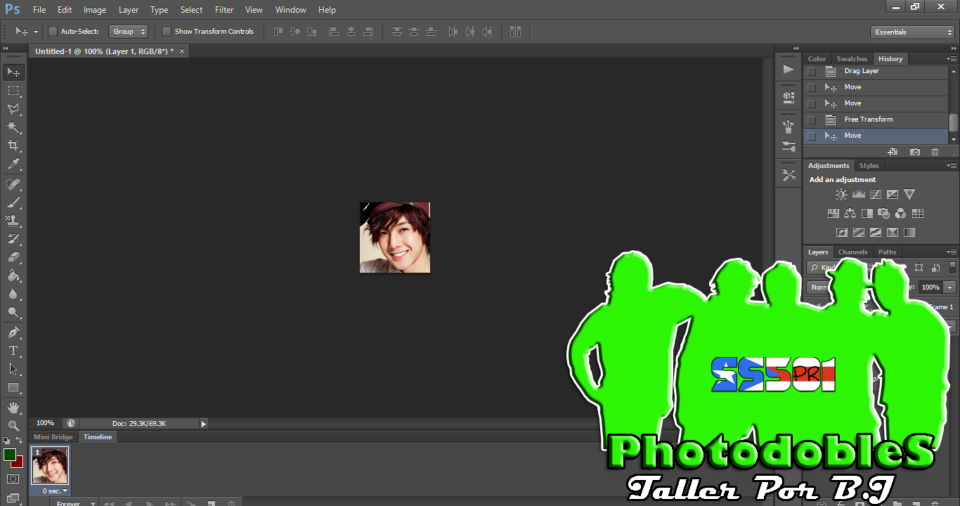Set history brush source for selected Move state

(x=811, y=135)
